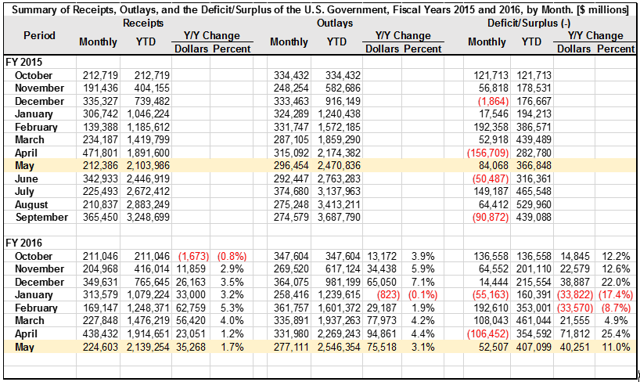This screenshot has height=382, width=640.
Task: Click the Outlays group header
Action: pyautogui.click(x=335, y=23)
